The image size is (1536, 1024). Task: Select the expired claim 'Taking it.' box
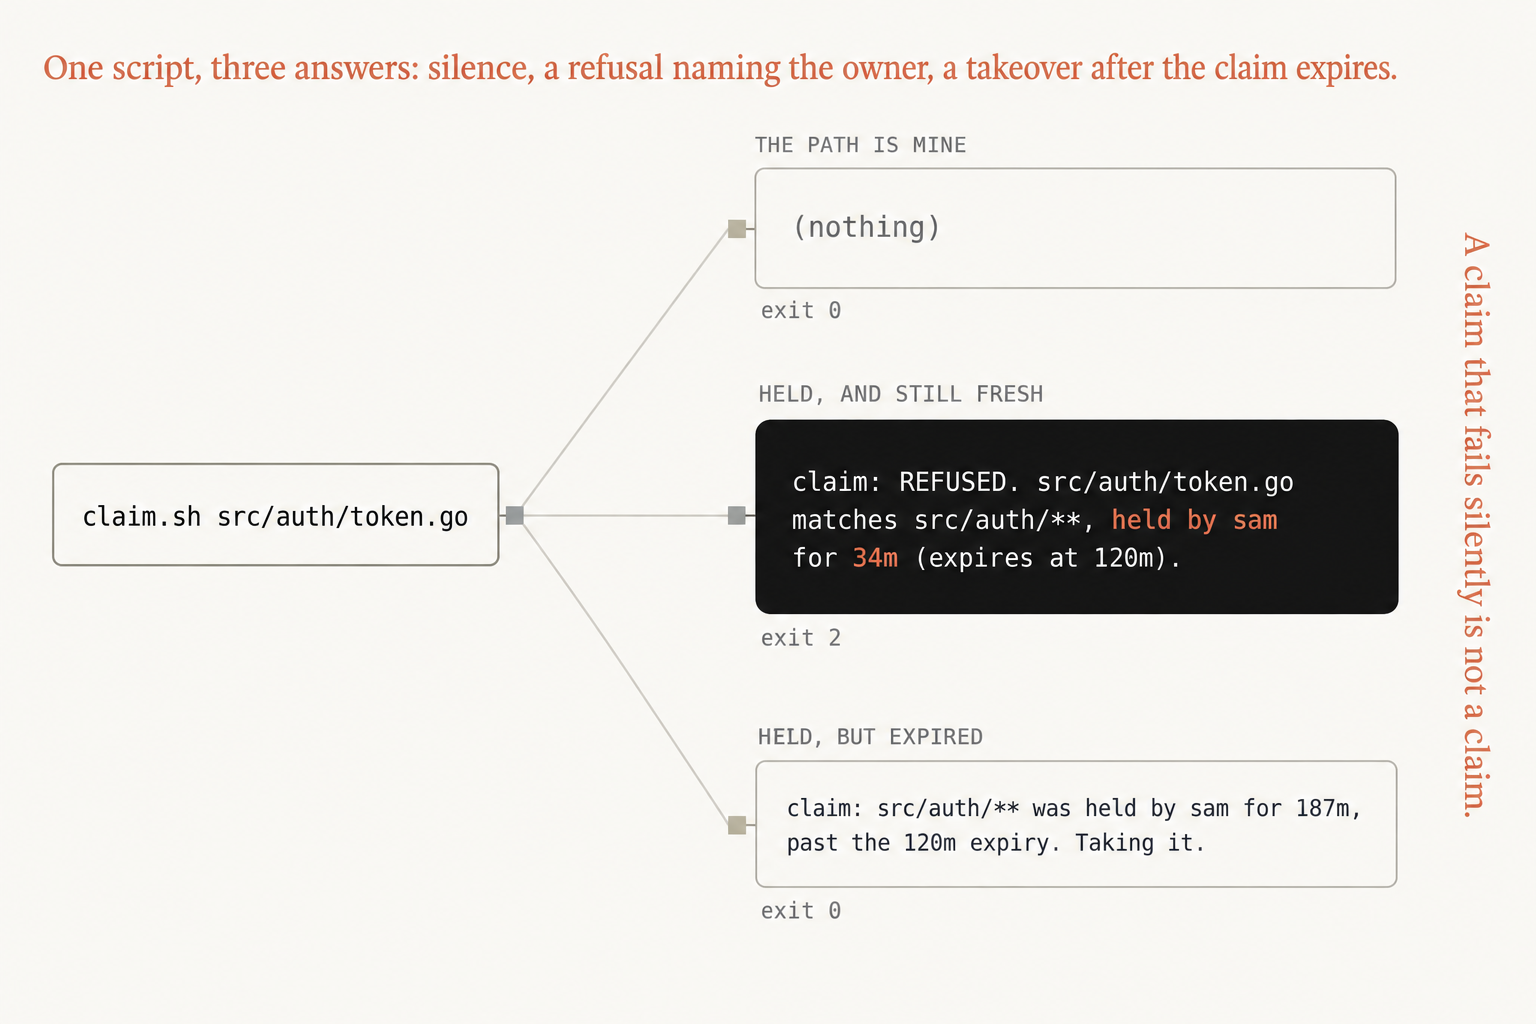click(x=1076, y=824)
